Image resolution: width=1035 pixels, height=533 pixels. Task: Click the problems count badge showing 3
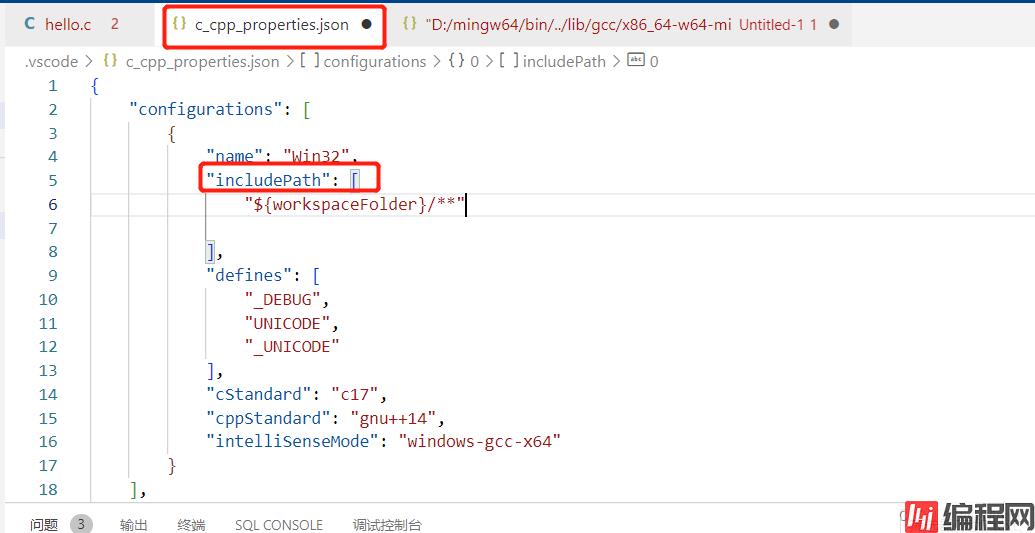point(82,524)
